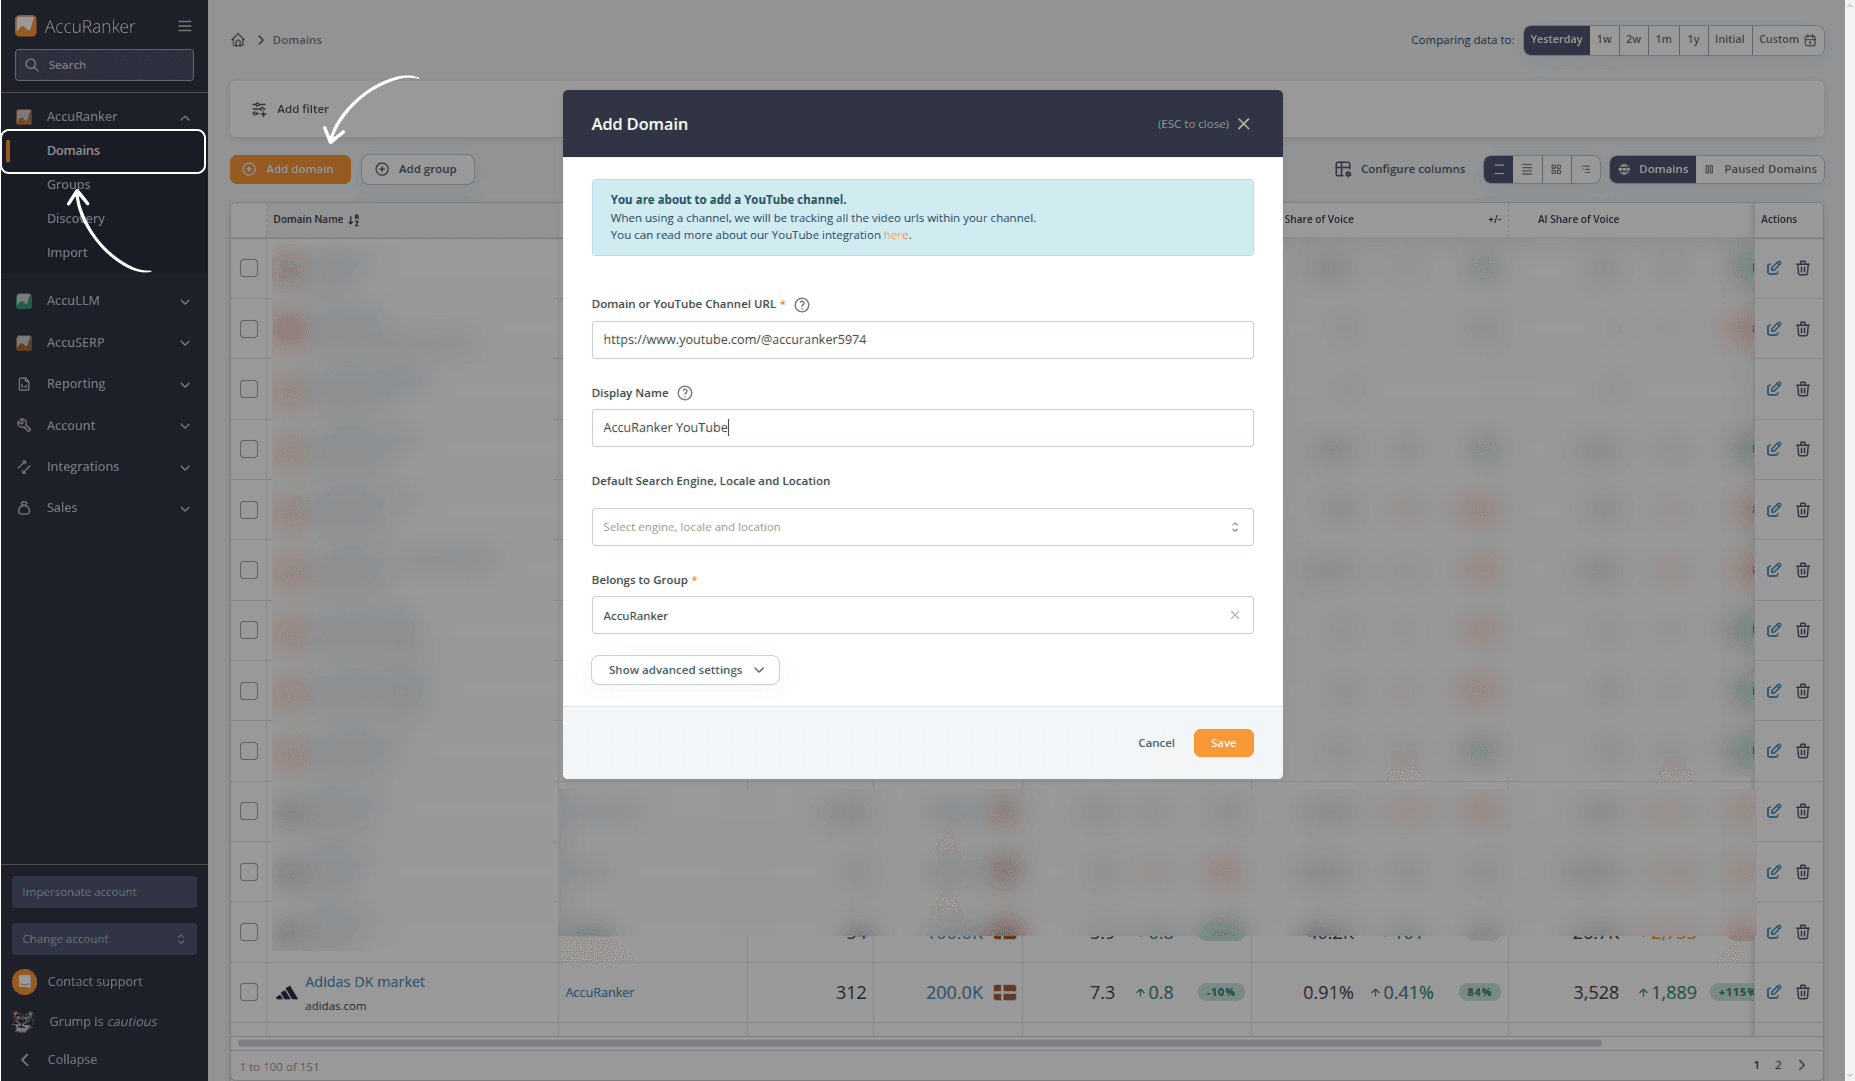Screen dimensions: 1855x1081
Task: Select the indented list view icon
Action: click(x=1585, y=169)
